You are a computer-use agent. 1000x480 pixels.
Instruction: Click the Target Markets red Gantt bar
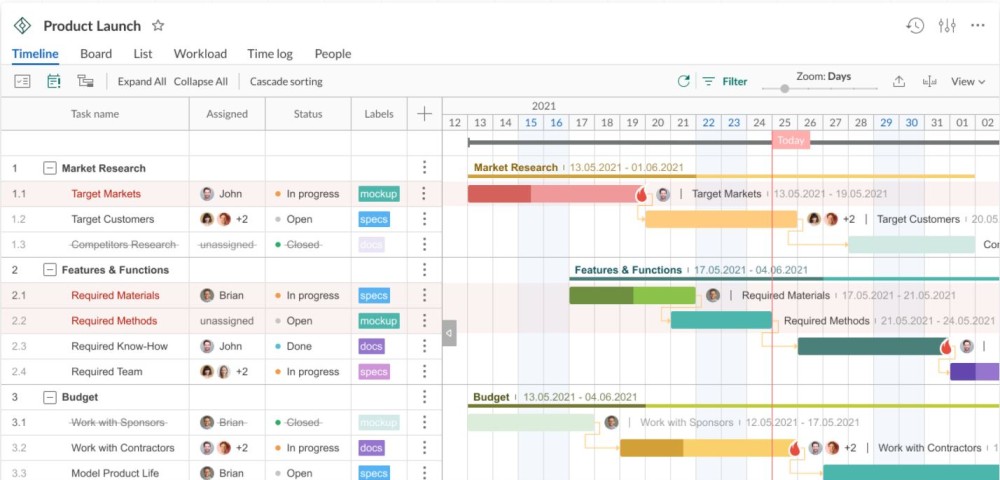point(554,194)
